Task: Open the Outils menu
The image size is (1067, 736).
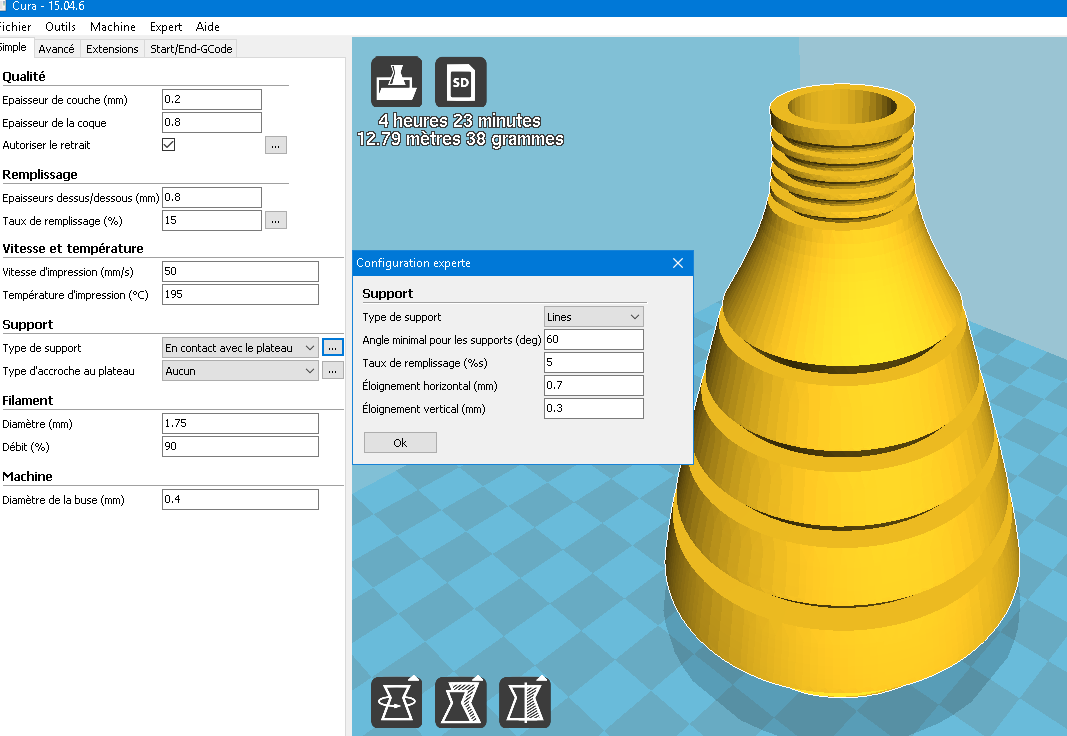Action: (x=61, y=27)
